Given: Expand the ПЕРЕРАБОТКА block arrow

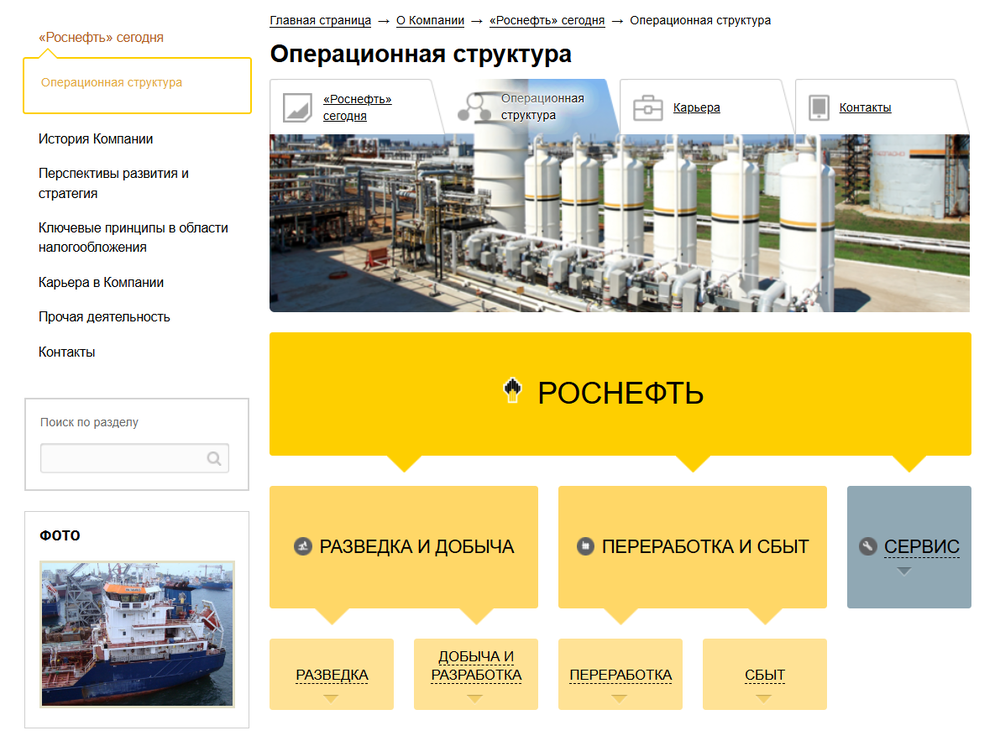Looking at the screenshot, I should coord(619,698).
